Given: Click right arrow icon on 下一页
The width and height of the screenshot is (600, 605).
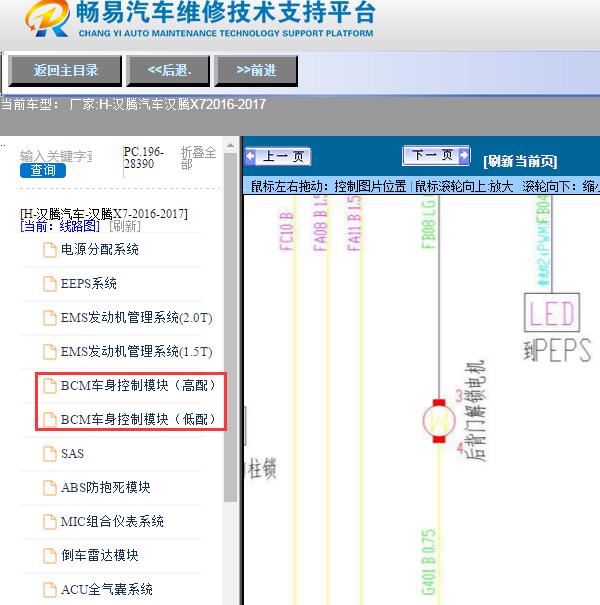Looking at the screenshot, I should 464,155.
